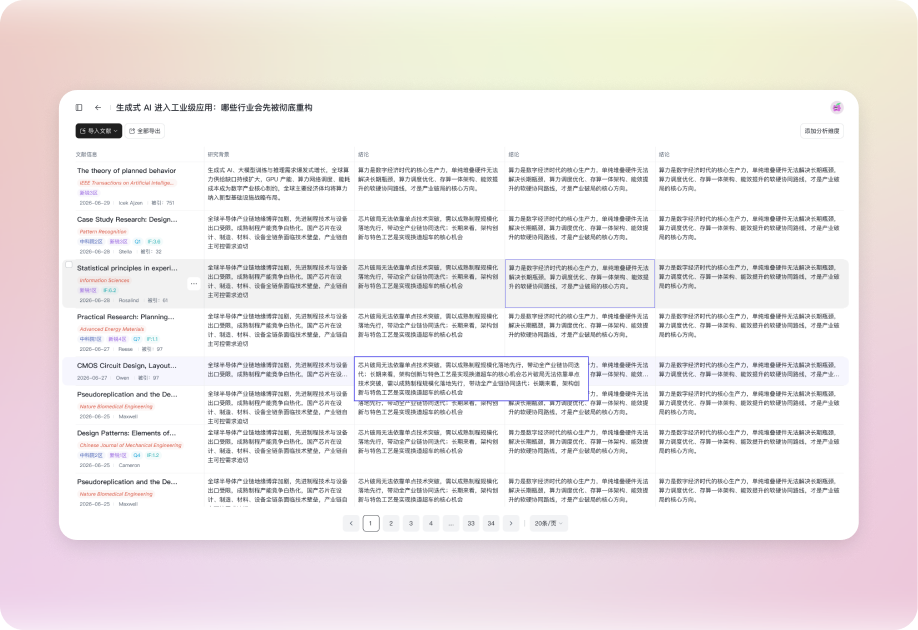The width and height of the screenshot is (918, 630).
Task: Click the 研究背景 column header
Action: click(x=218, y=155)
